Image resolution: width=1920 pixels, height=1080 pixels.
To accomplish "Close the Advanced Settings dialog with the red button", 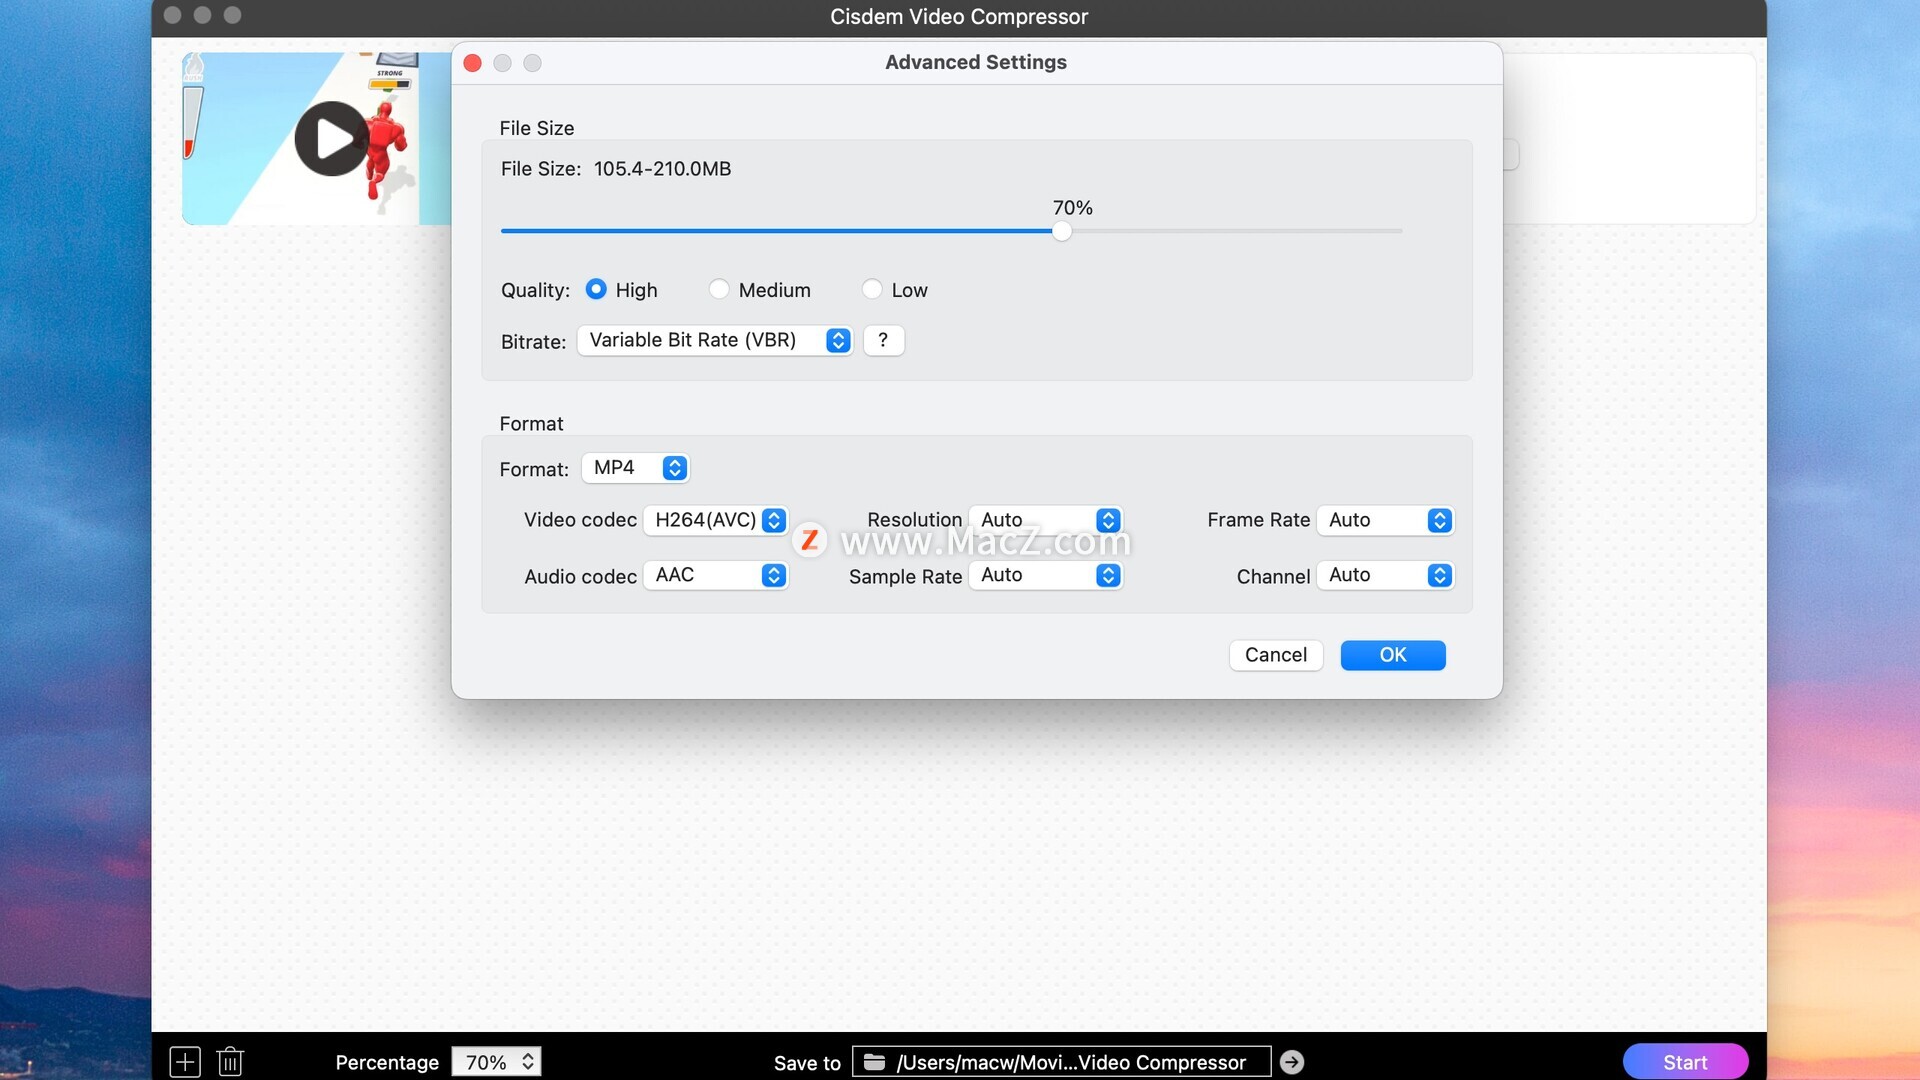I will pyautogui.click(x=473, y=63).
